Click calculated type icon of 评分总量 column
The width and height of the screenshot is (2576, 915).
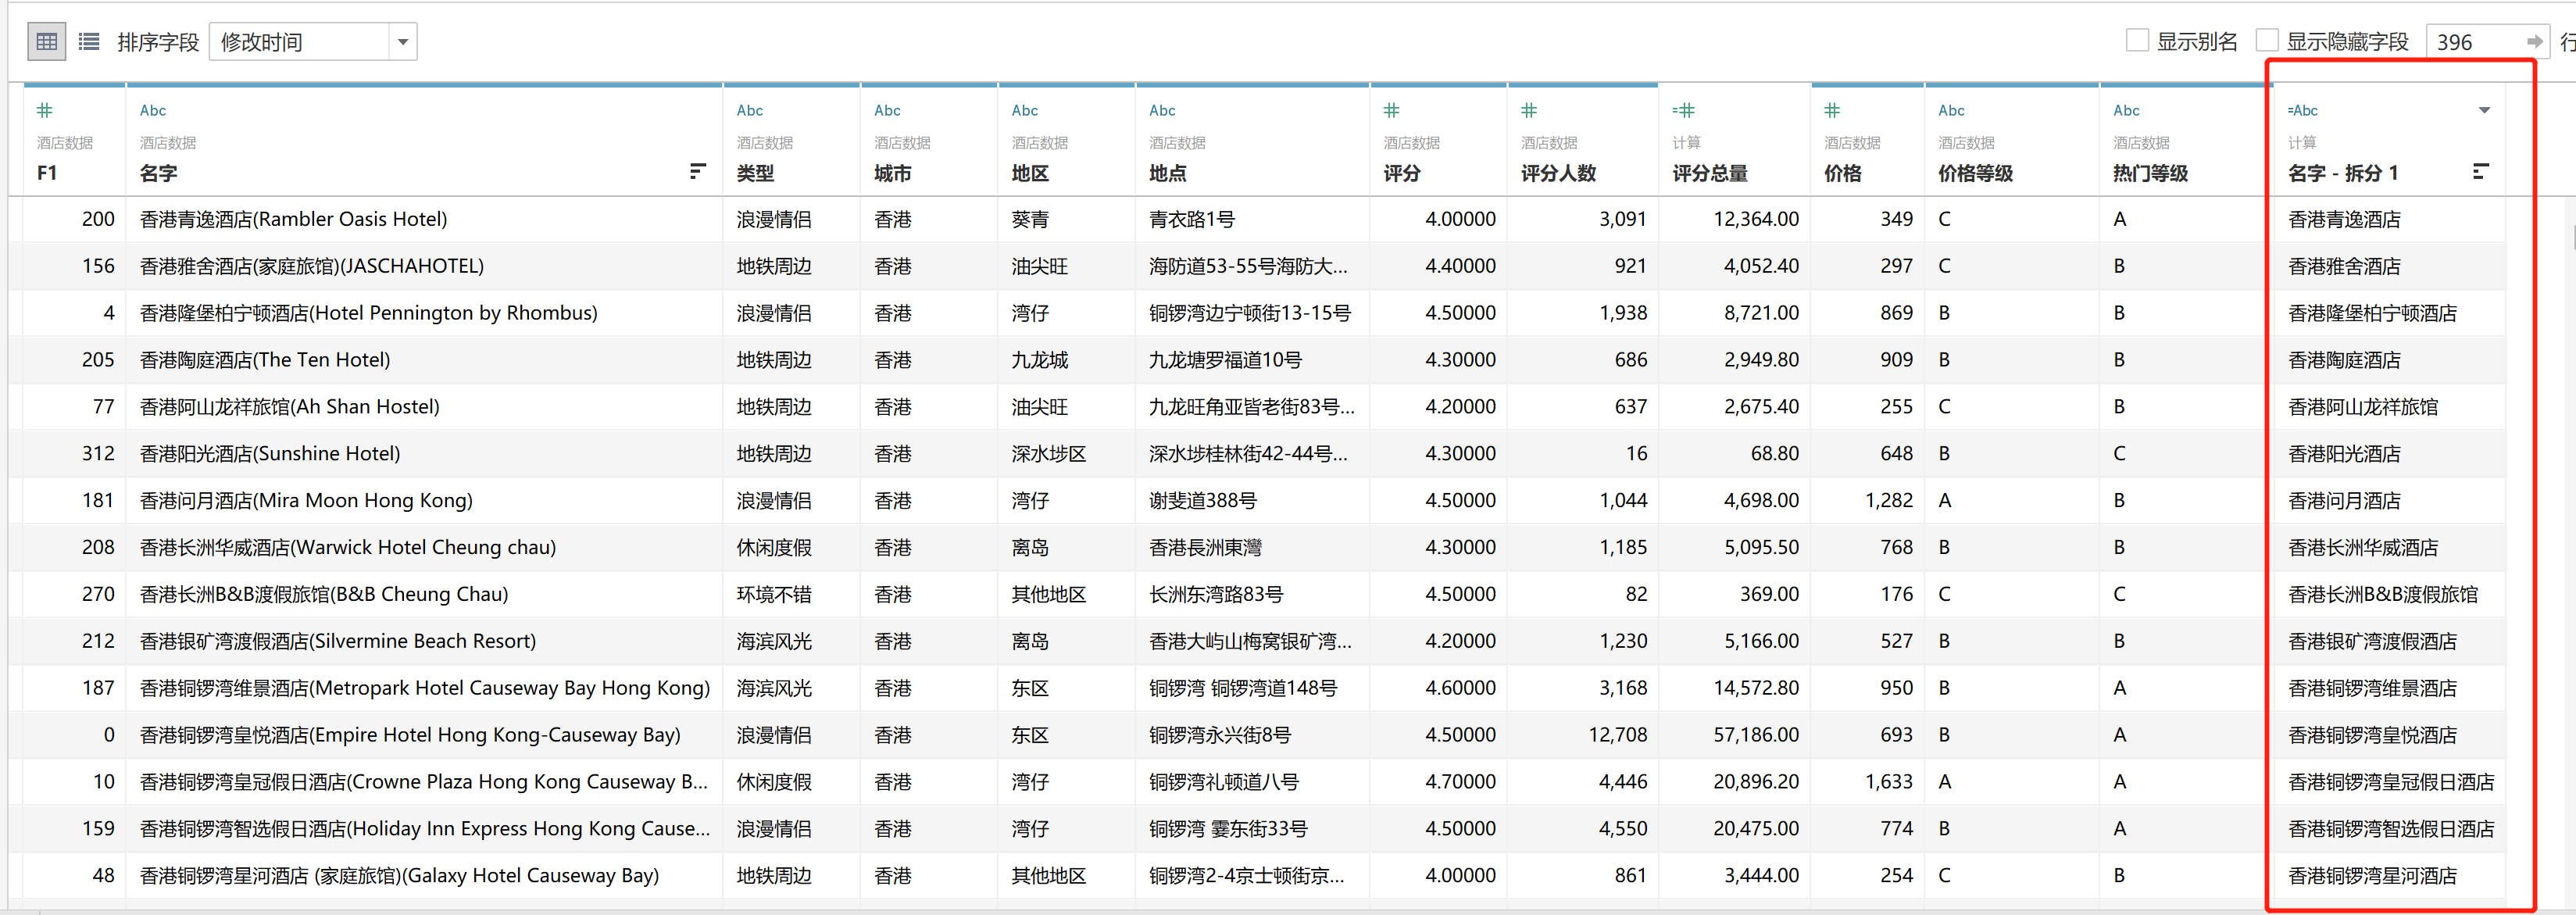pos(1683,110)
